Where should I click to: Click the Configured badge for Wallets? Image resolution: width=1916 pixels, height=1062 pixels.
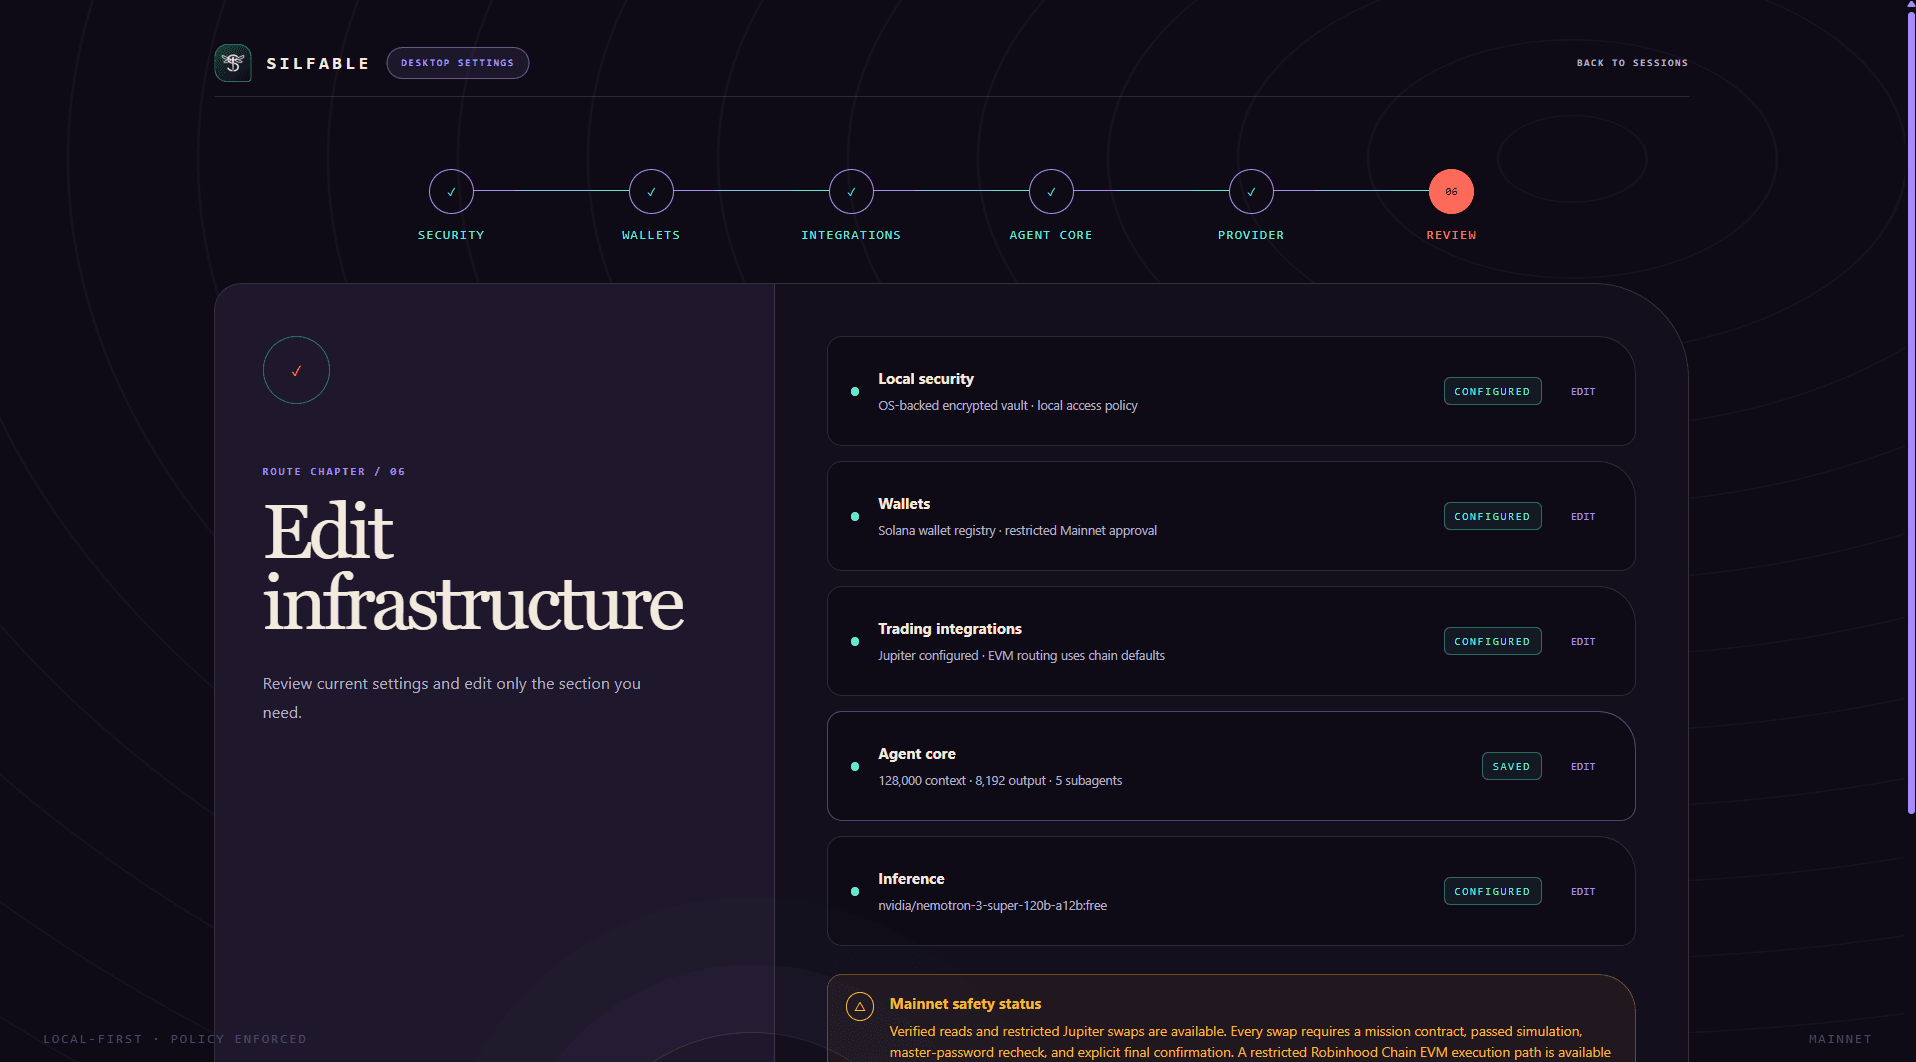(x=1492, y=516)
